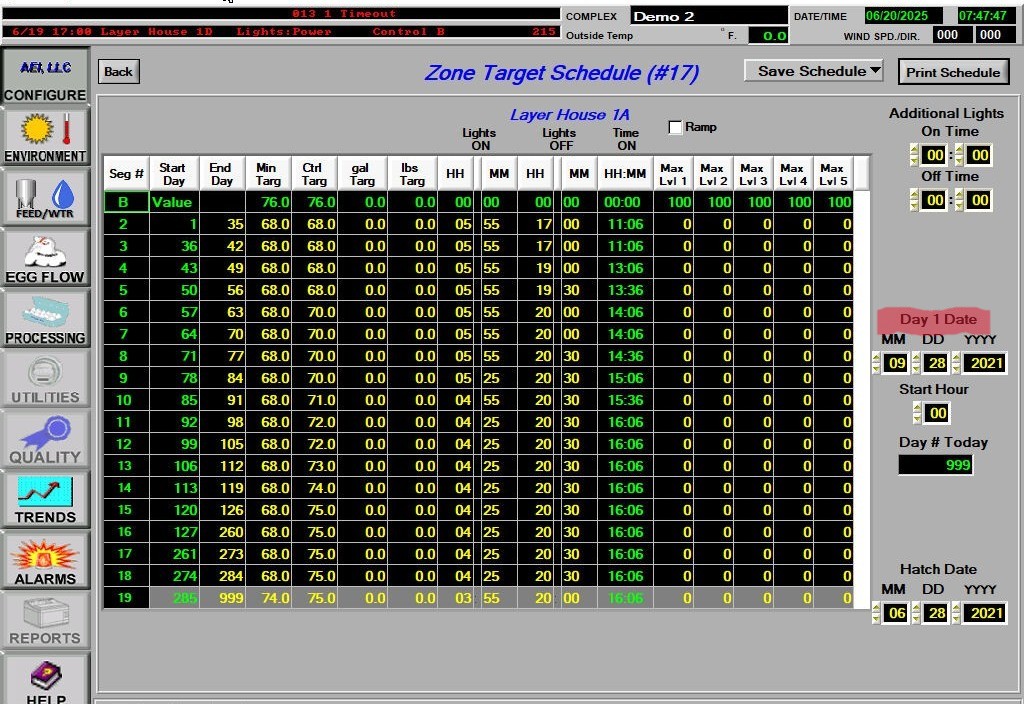Select the Trends chart icon
The image size is (1024, 704).
tap(45, 499)
